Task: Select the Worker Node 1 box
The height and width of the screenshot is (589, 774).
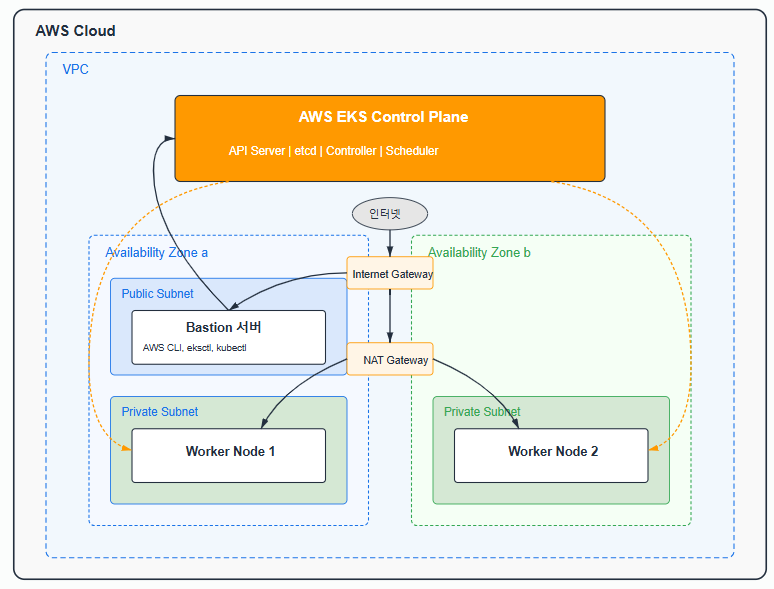Action: [229, 455]
